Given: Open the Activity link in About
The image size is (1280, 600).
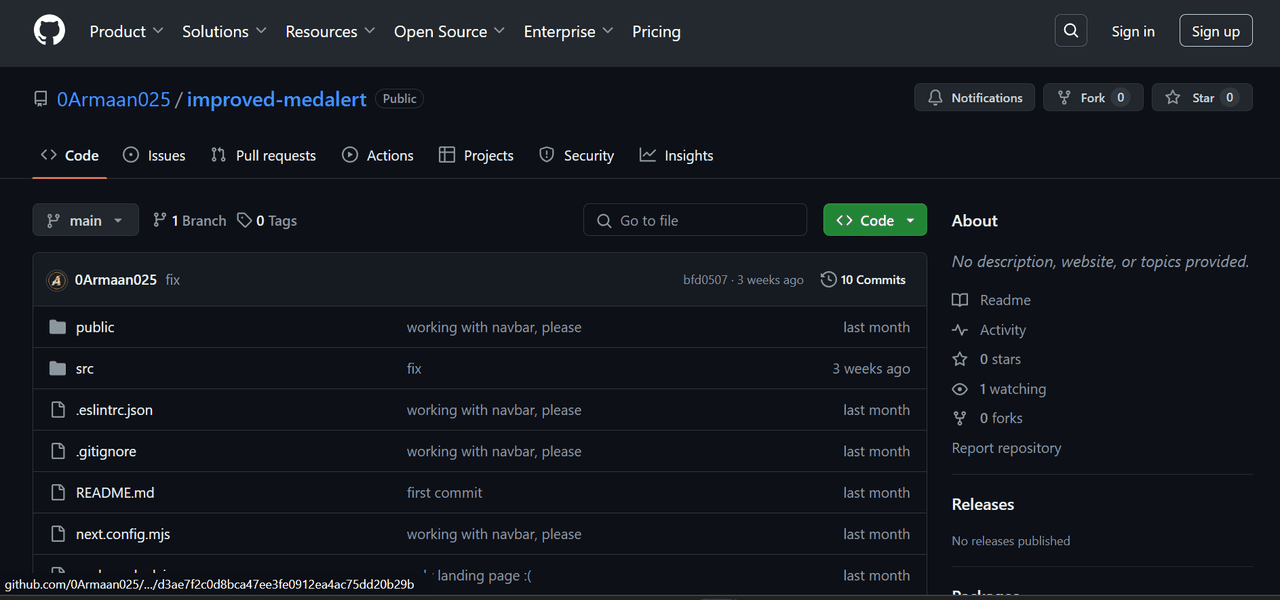Looking at the screenshot, I should pos(1002,330).
